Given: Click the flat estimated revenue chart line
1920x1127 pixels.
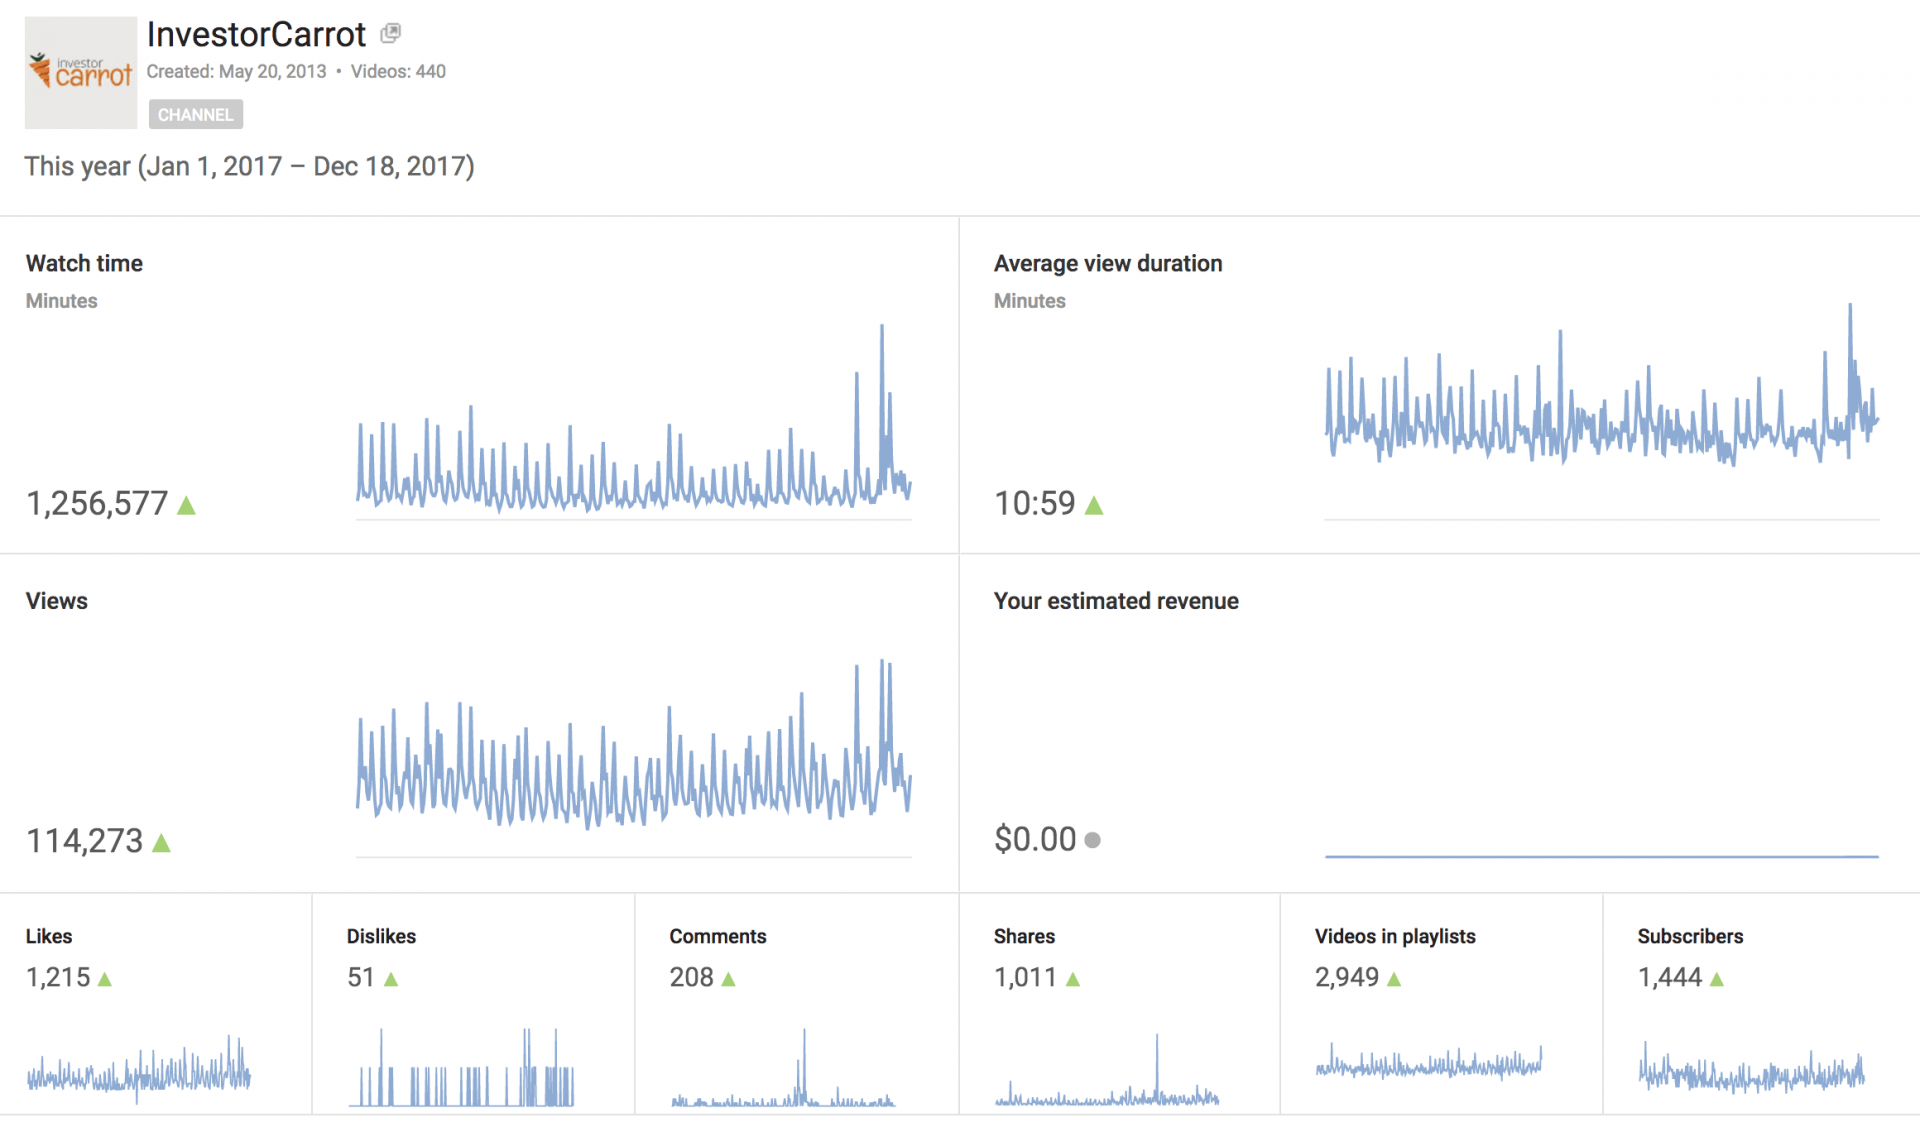Looking at the screenshot, I should 1602,856.
